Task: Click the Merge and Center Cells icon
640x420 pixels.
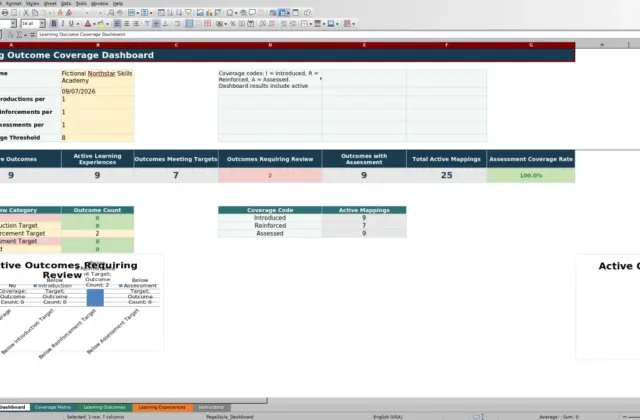Action: tap(189, 24)
